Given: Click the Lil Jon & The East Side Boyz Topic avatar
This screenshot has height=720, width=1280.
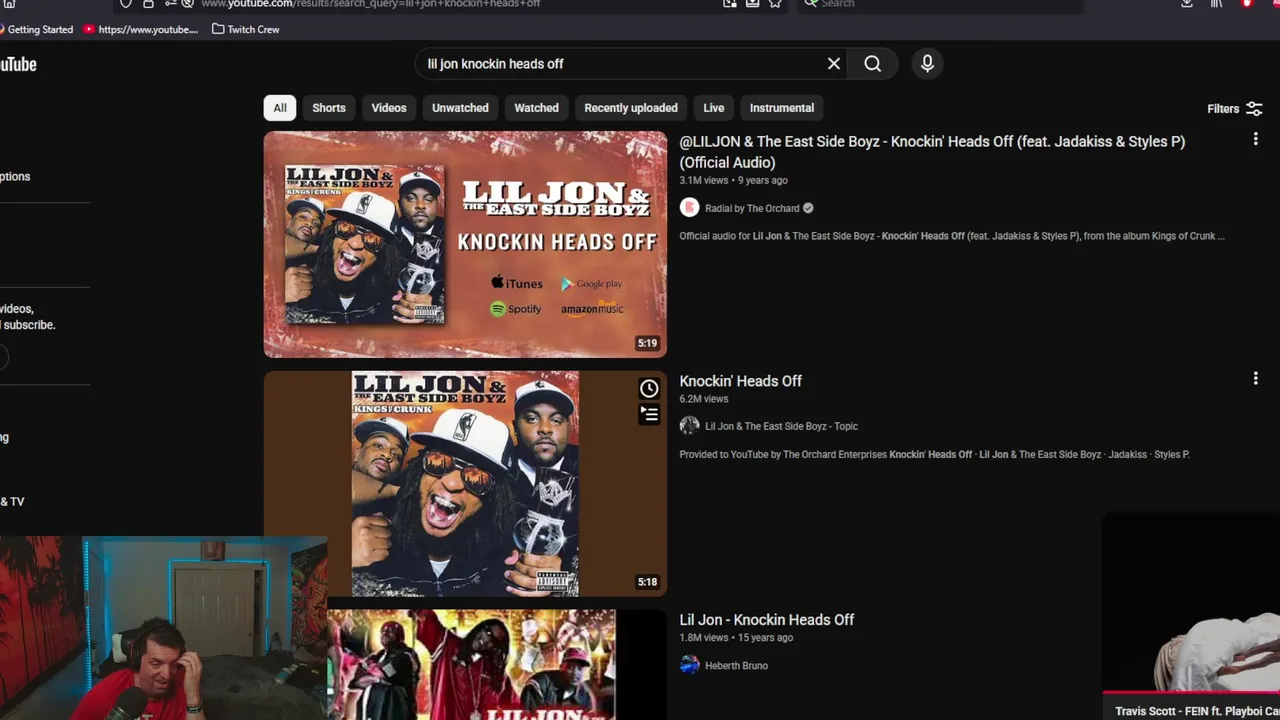Looking at the screenshot, I should click(689, 426).
